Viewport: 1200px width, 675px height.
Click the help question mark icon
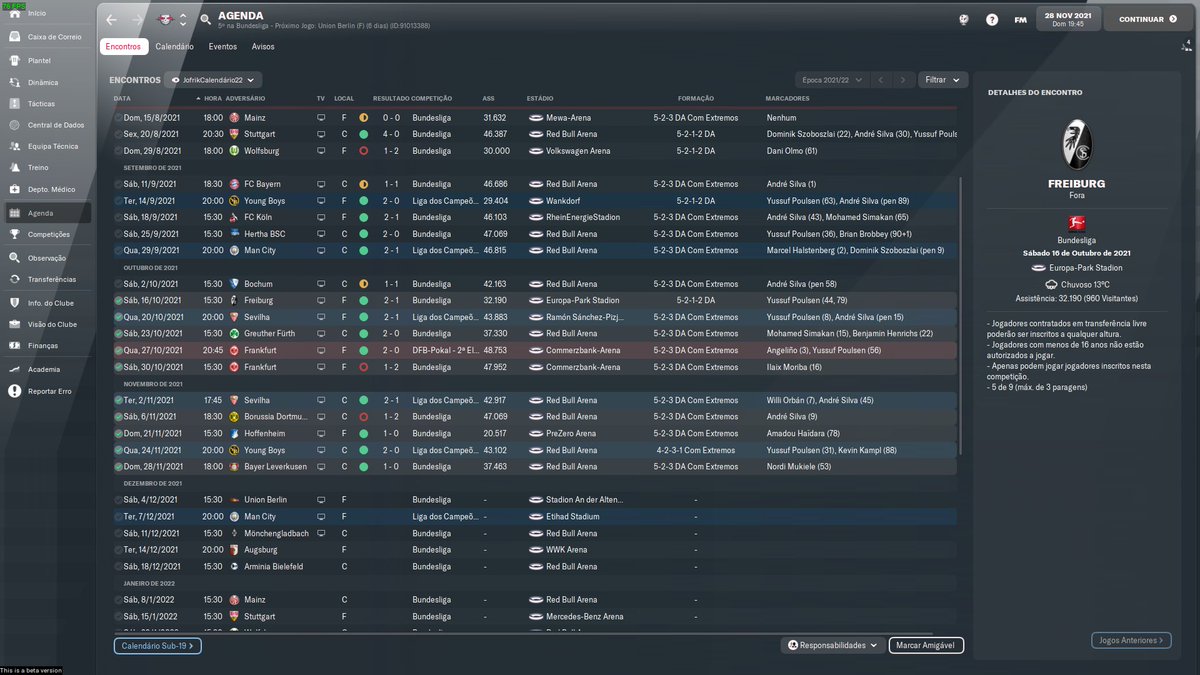pos(992,19)
